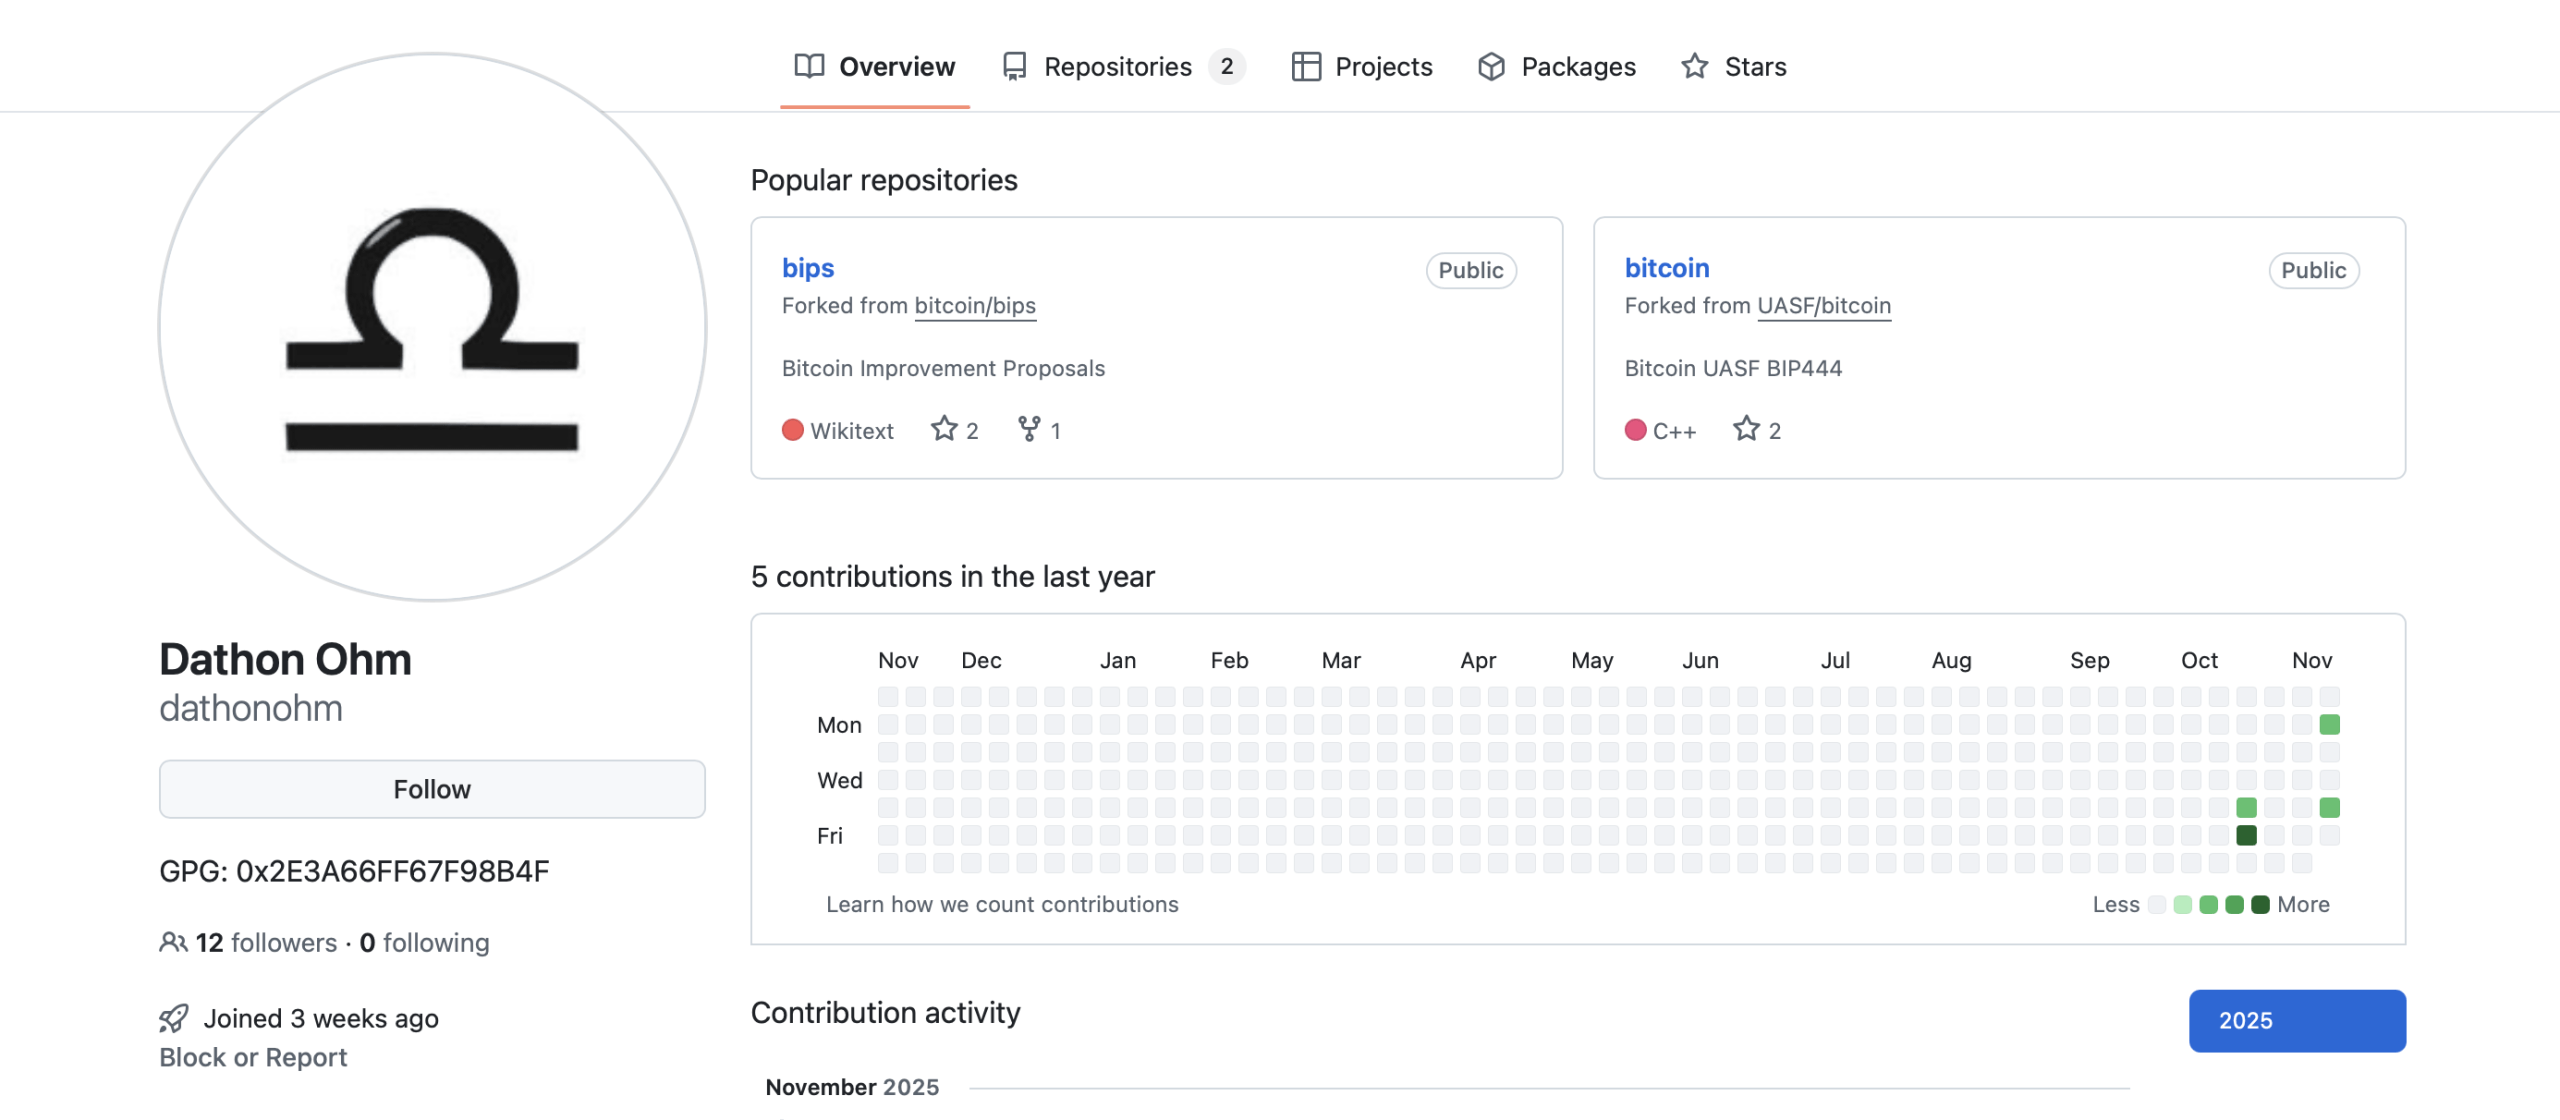Click the Repositories tab icon

[x=1014, y=66]
